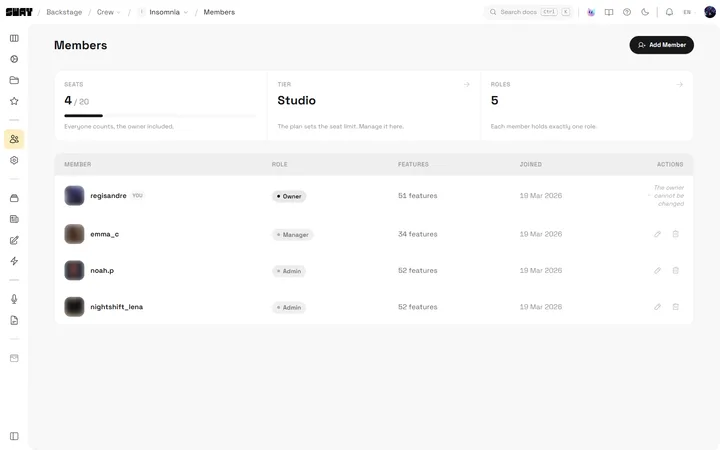Open the envelope inbox icon in sidebar

14,358
